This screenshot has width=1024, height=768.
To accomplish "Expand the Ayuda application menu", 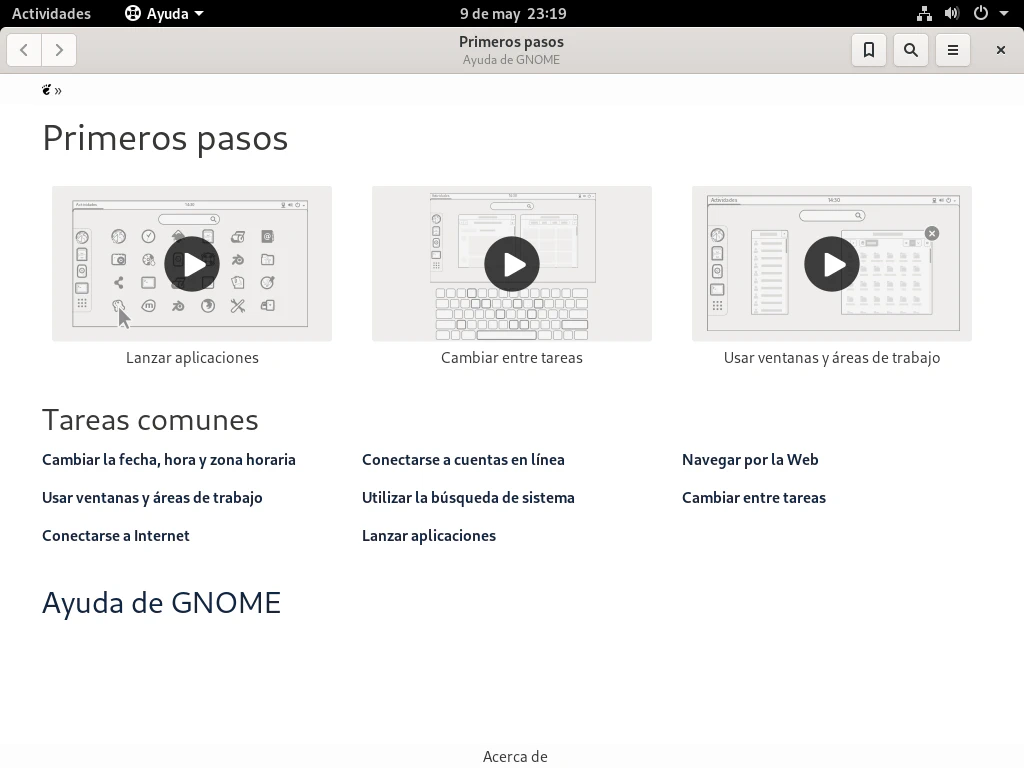I will click(165, 14).
